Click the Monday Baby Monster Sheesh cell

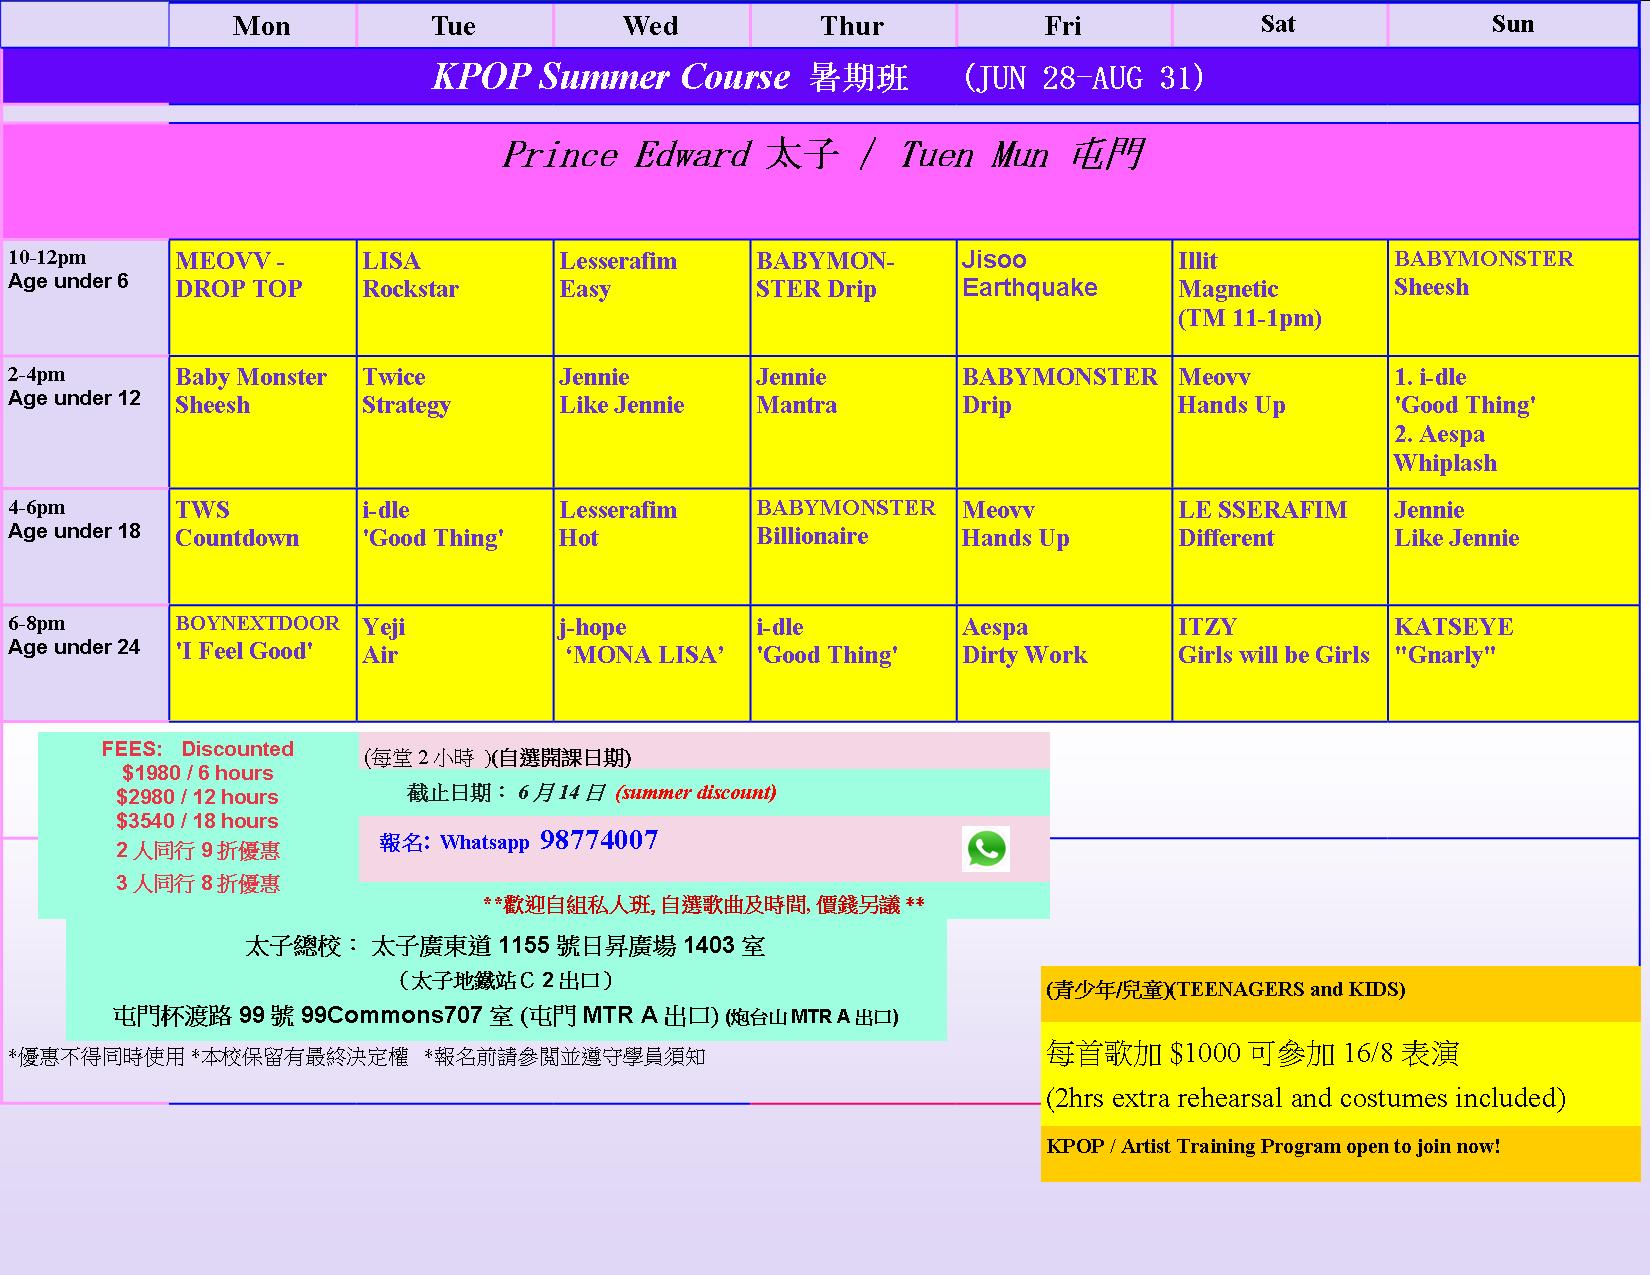[x=263, y=422]
